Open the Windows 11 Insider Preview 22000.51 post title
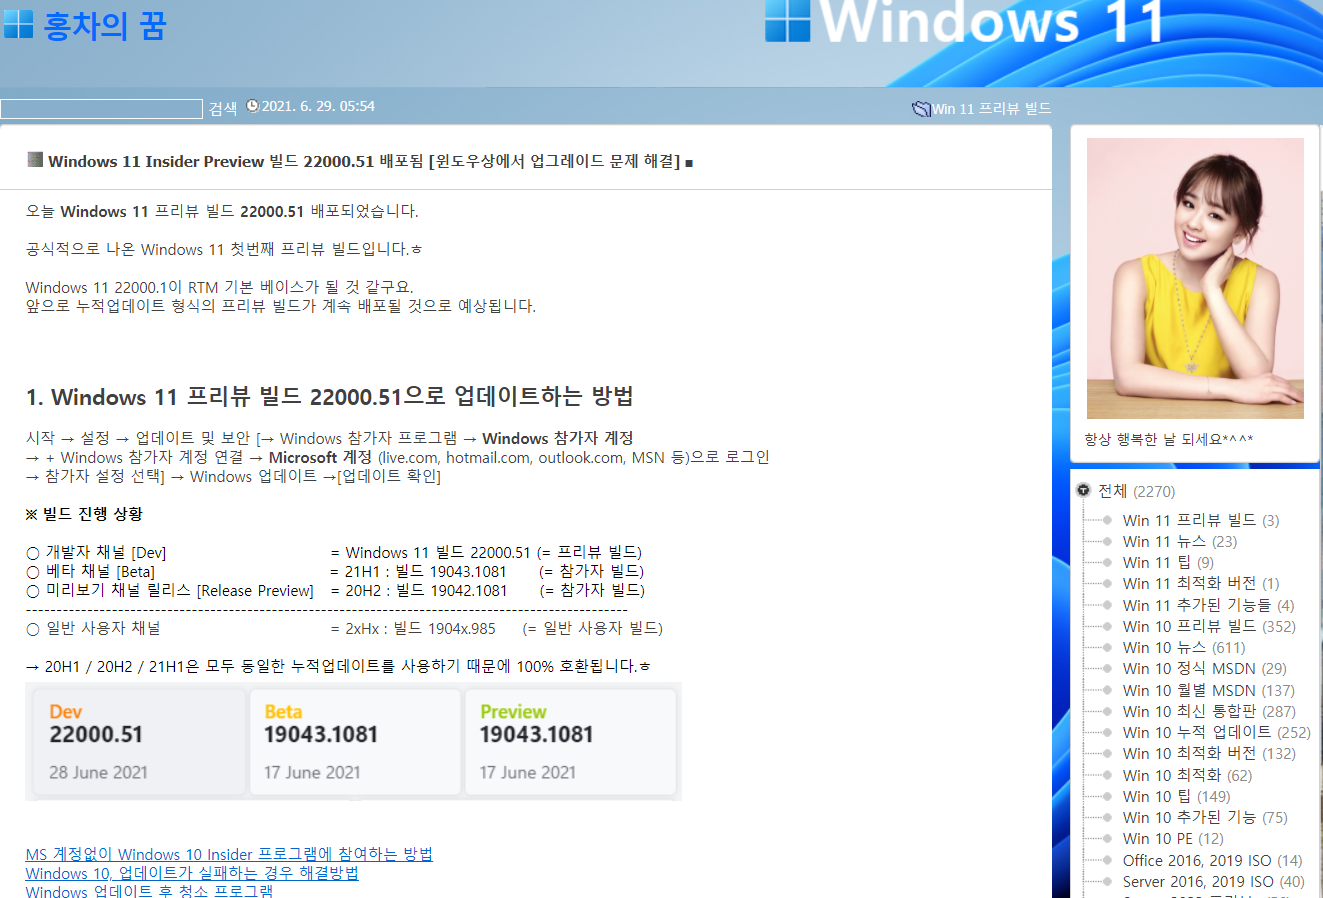The width and height of the screenshot is (1323, 898). pos(364,161)
